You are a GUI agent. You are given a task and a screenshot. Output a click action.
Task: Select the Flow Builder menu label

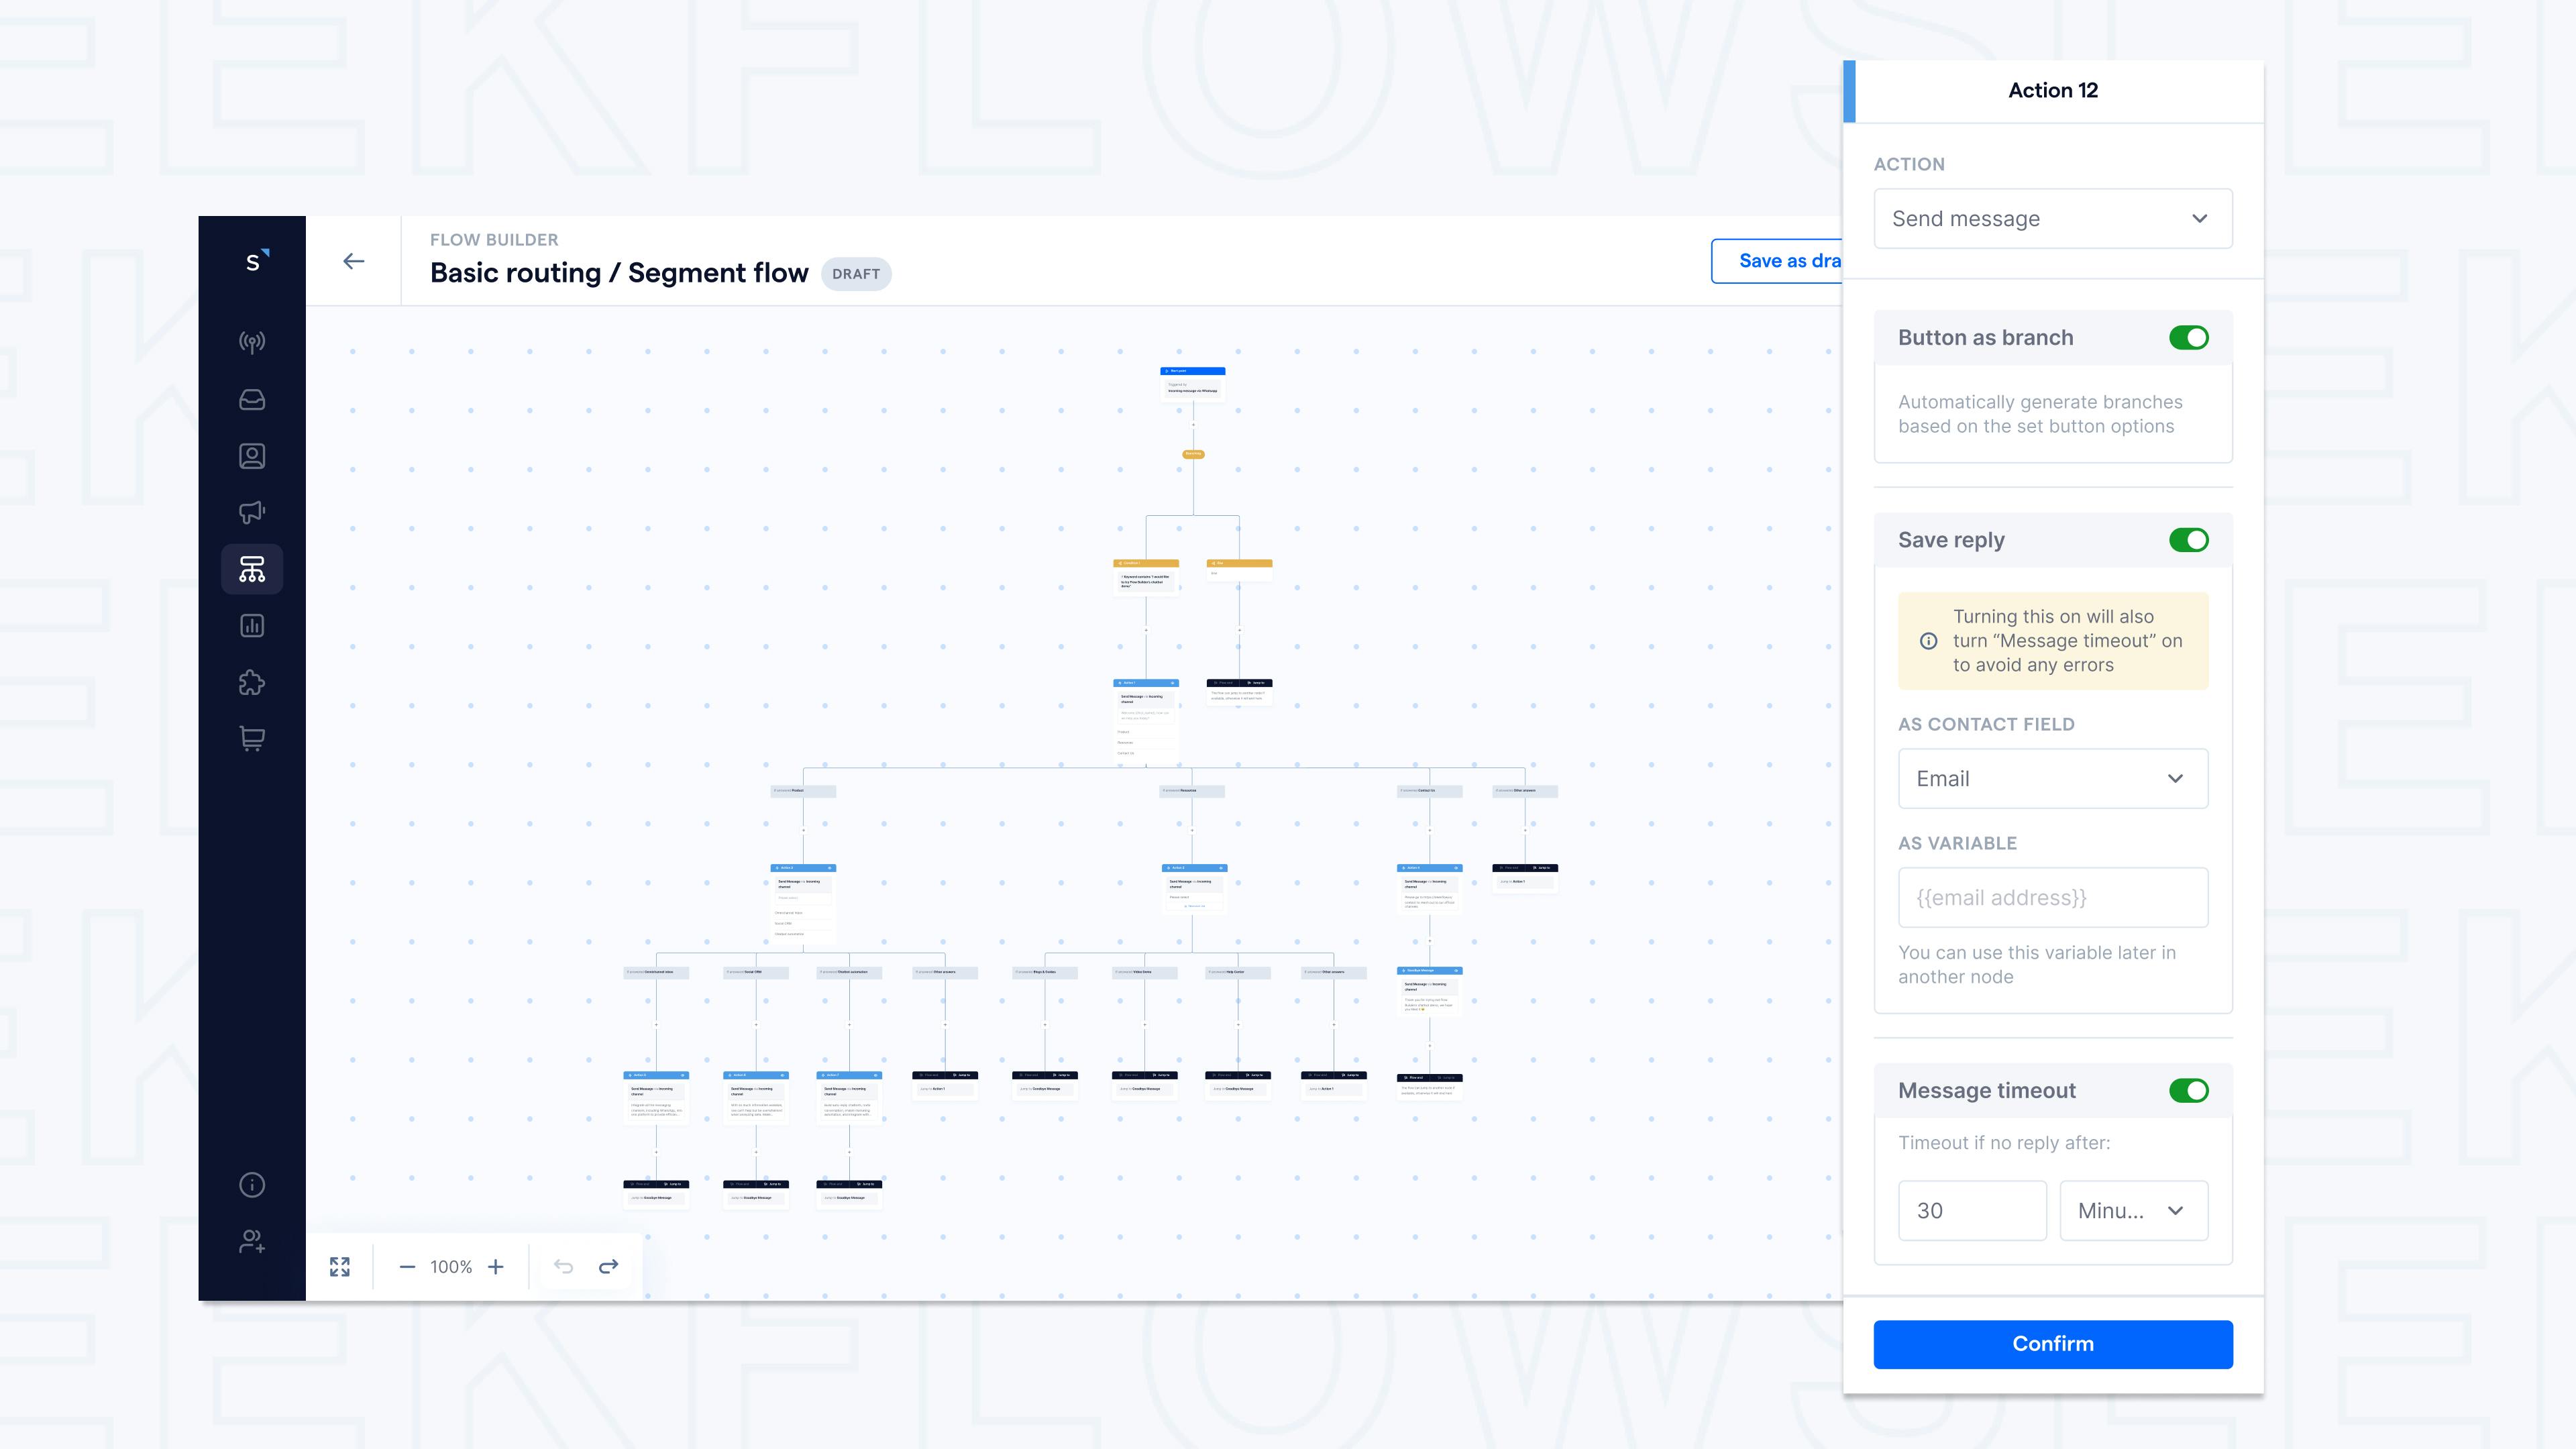click(494, 239)
